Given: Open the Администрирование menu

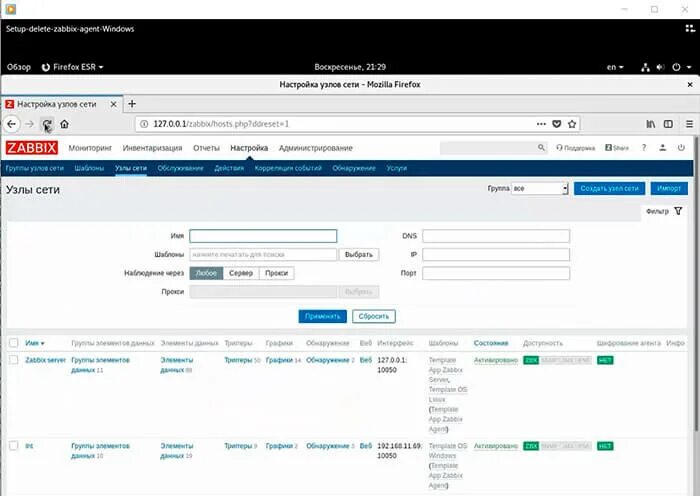Looking at the screenshot, I should click(316, 148).
